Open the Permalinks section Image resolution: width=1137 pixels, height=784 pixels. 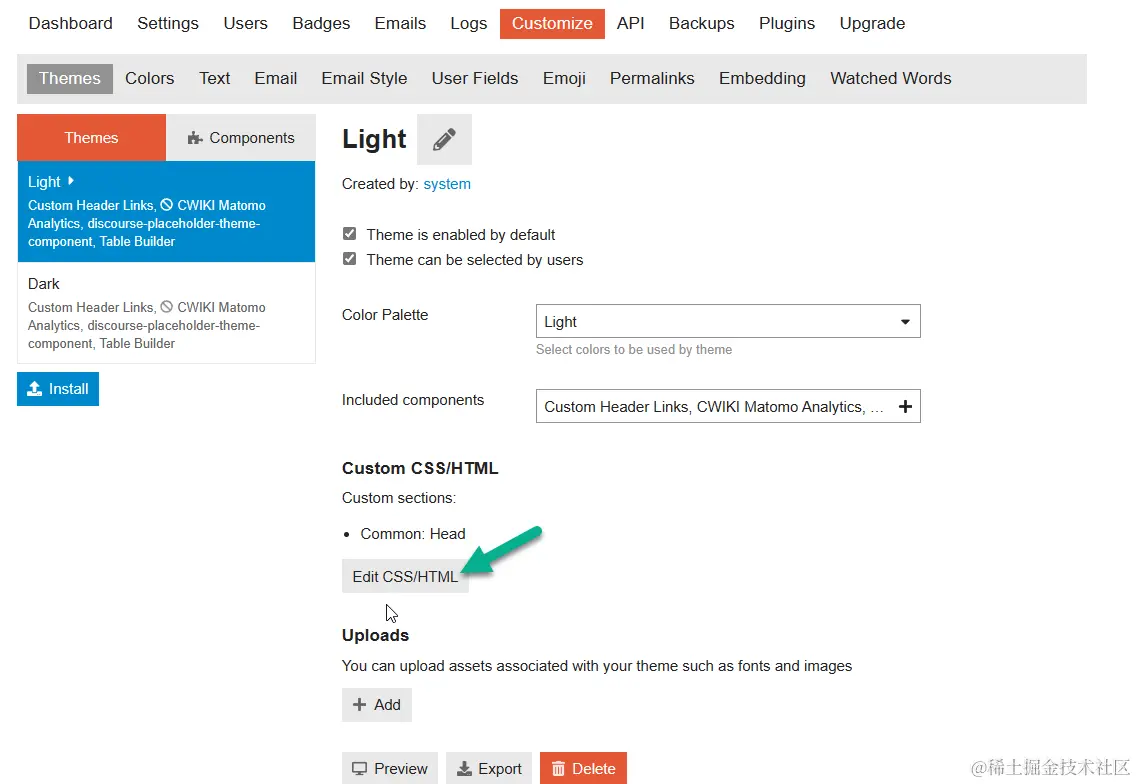point(652,78)
